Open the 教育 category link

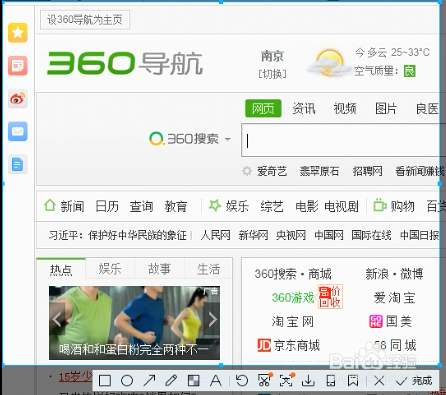pos(176,206)
